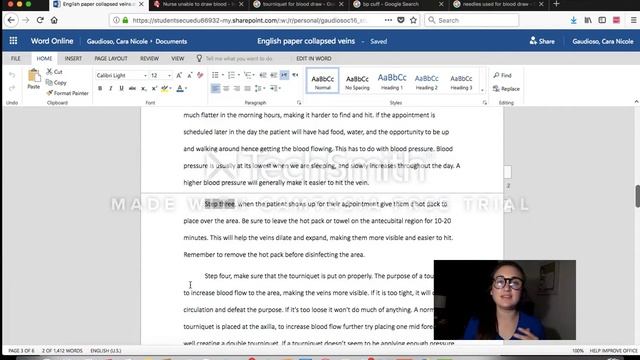Toggle bold formatting
640x360 pixels.
(100, 88)
